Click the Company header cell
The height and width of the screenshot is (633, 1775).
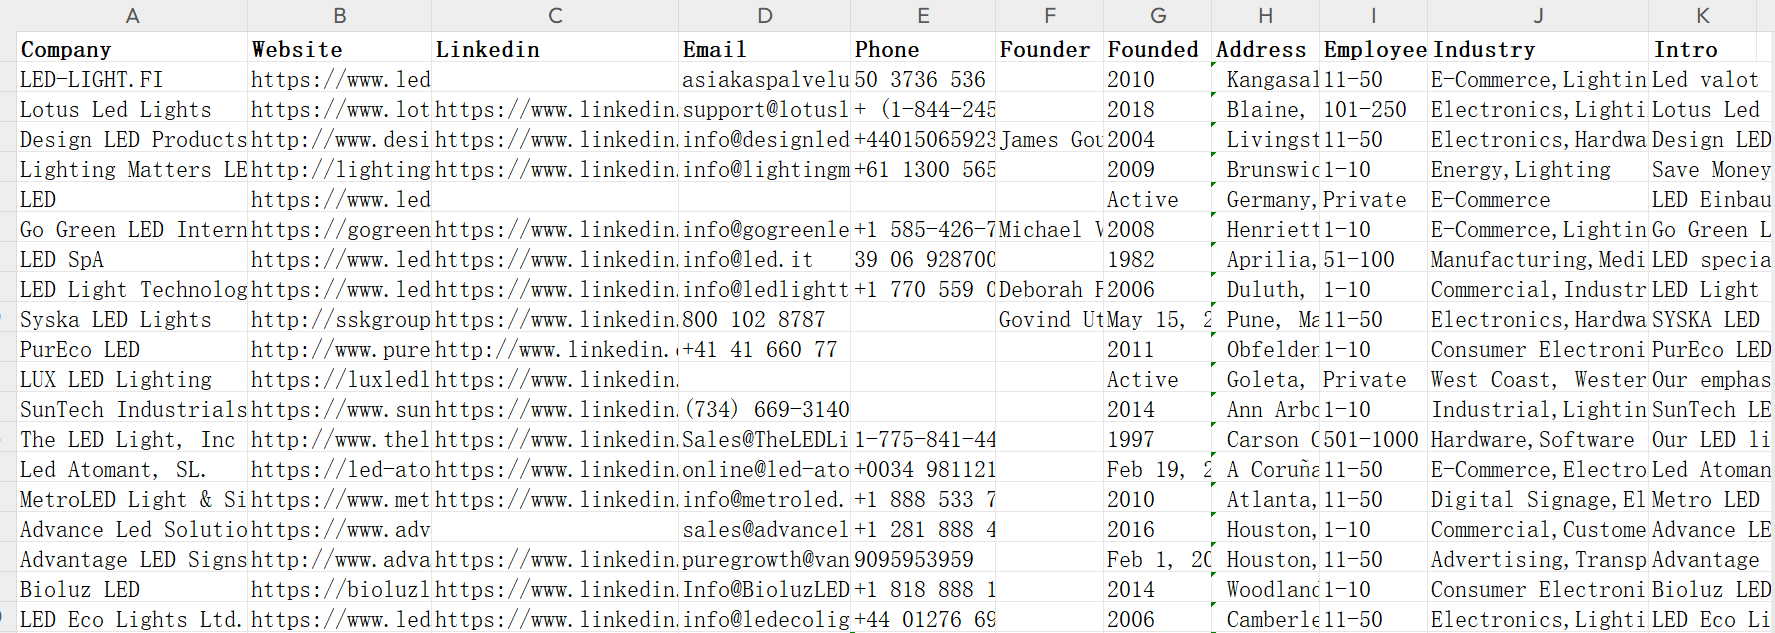point(132,49)
